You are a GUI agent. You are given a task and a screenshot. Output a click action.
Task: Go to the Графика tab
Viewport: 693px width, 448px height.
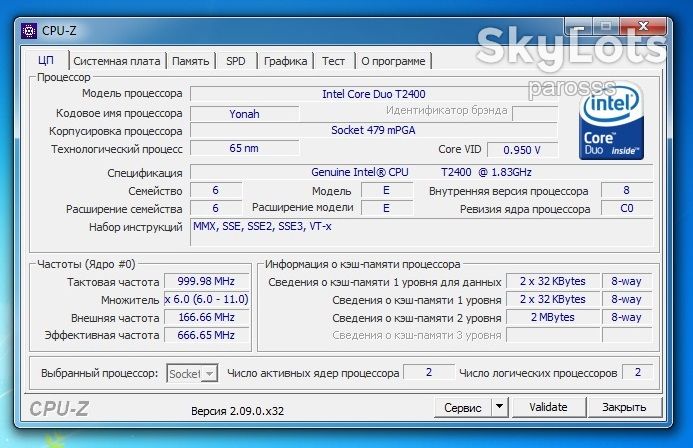286,61
